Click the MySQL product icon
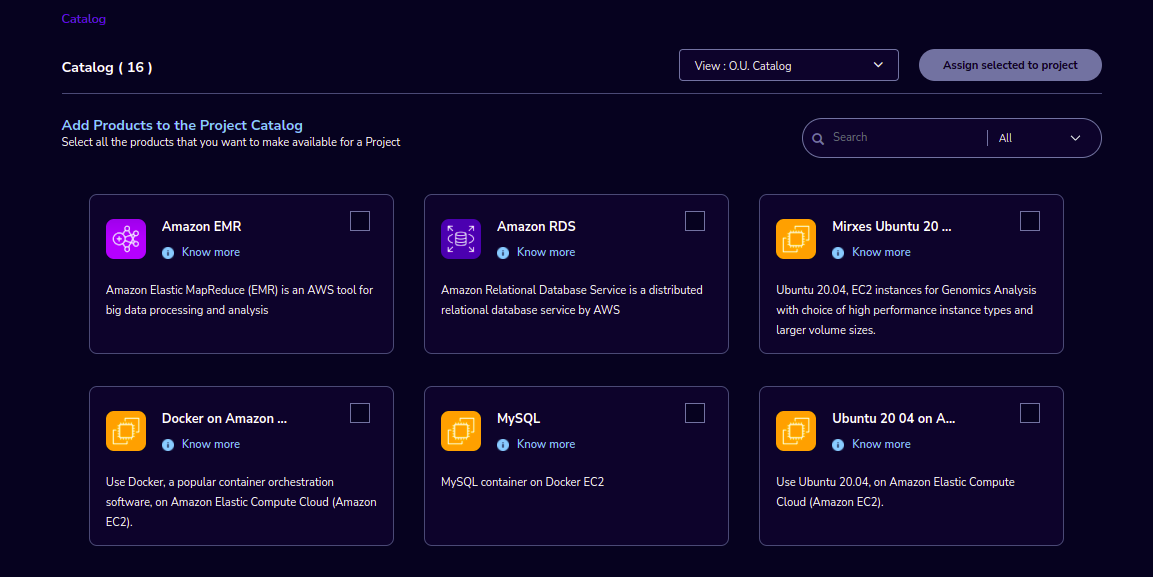Viewport: 1153px width, 577px height. 461,431
